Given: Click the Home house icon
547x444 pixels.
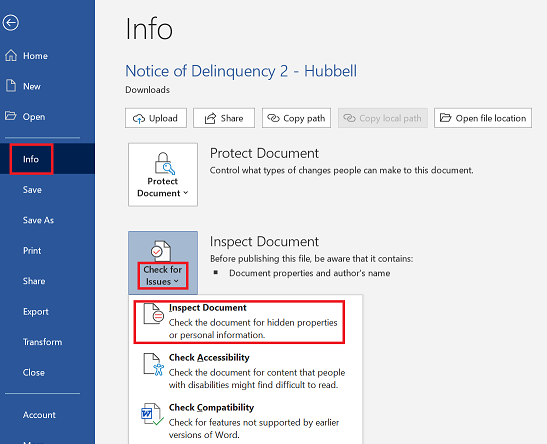Looking at the screenshot, I should 11,55.
